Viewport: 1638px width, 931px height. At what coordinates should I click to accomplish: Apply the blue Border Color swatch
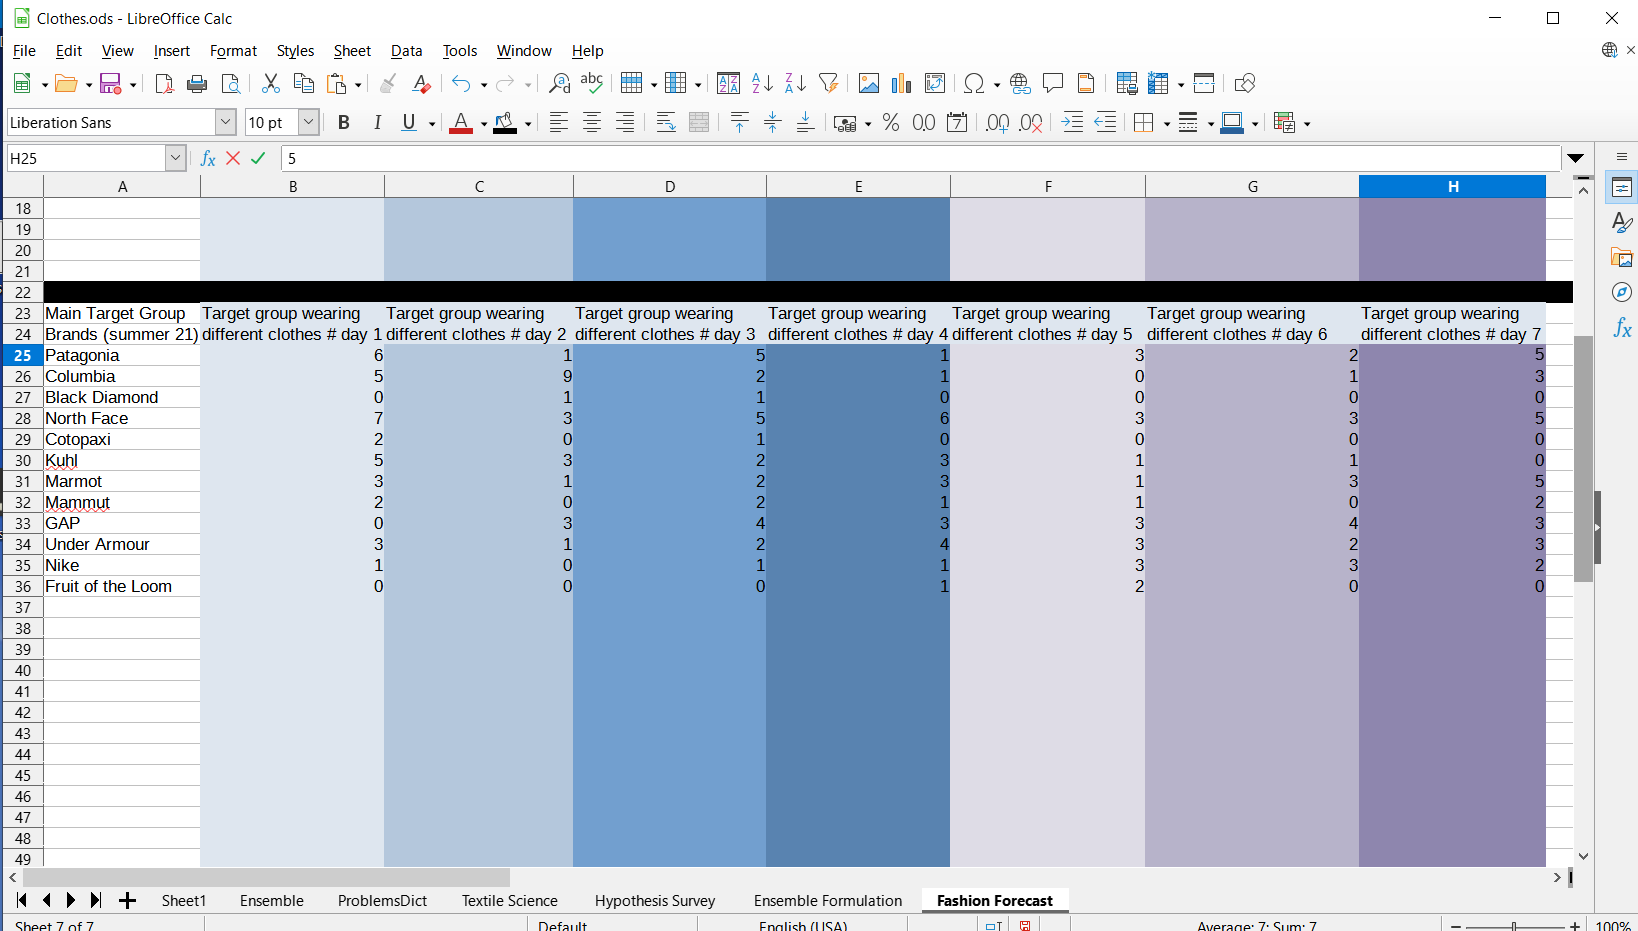pos(1232,122)
